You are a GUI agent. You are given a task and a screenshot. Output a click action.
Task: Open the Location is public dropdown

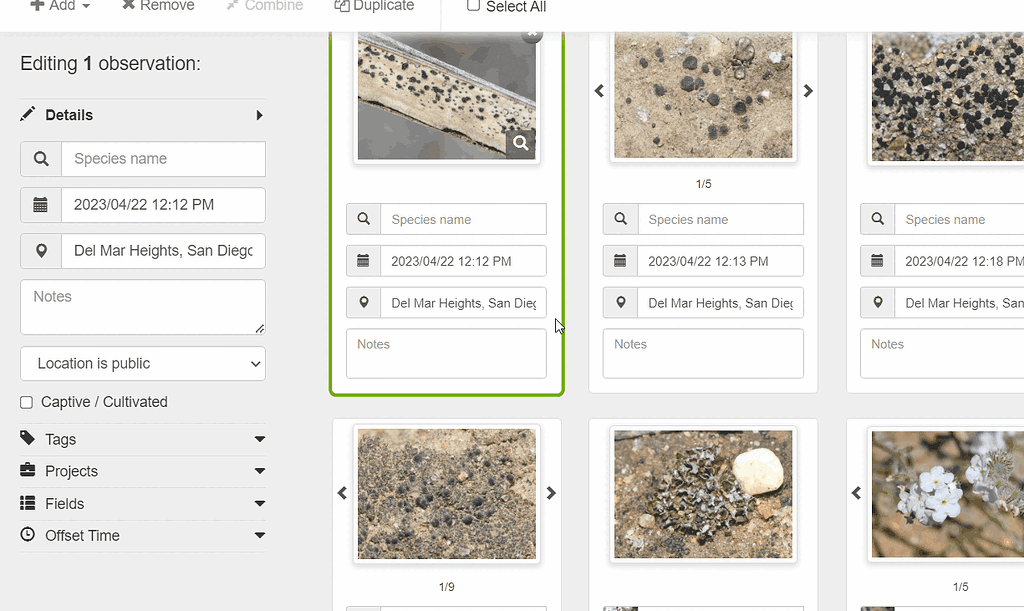pos(142,364)
